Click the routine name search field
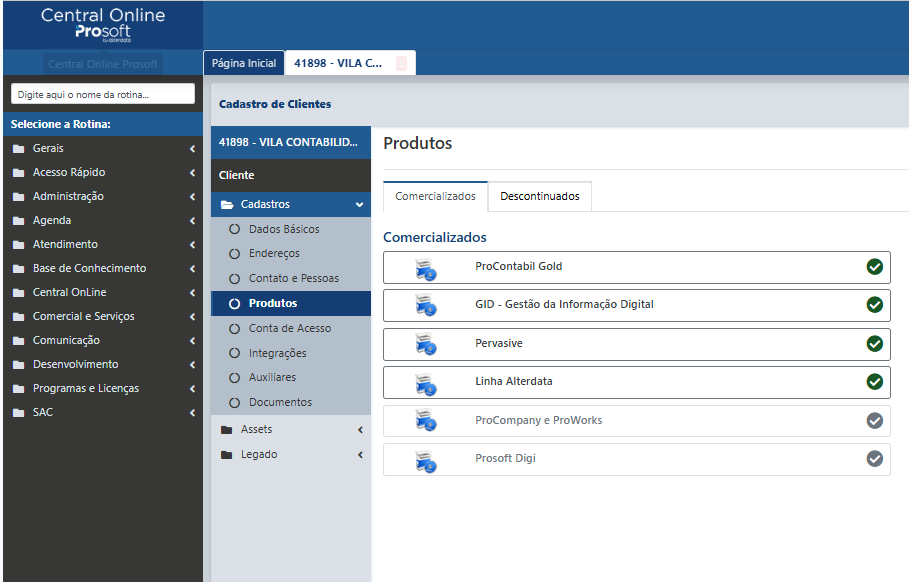This screenshot has width=909, height=582. [102, 94]
